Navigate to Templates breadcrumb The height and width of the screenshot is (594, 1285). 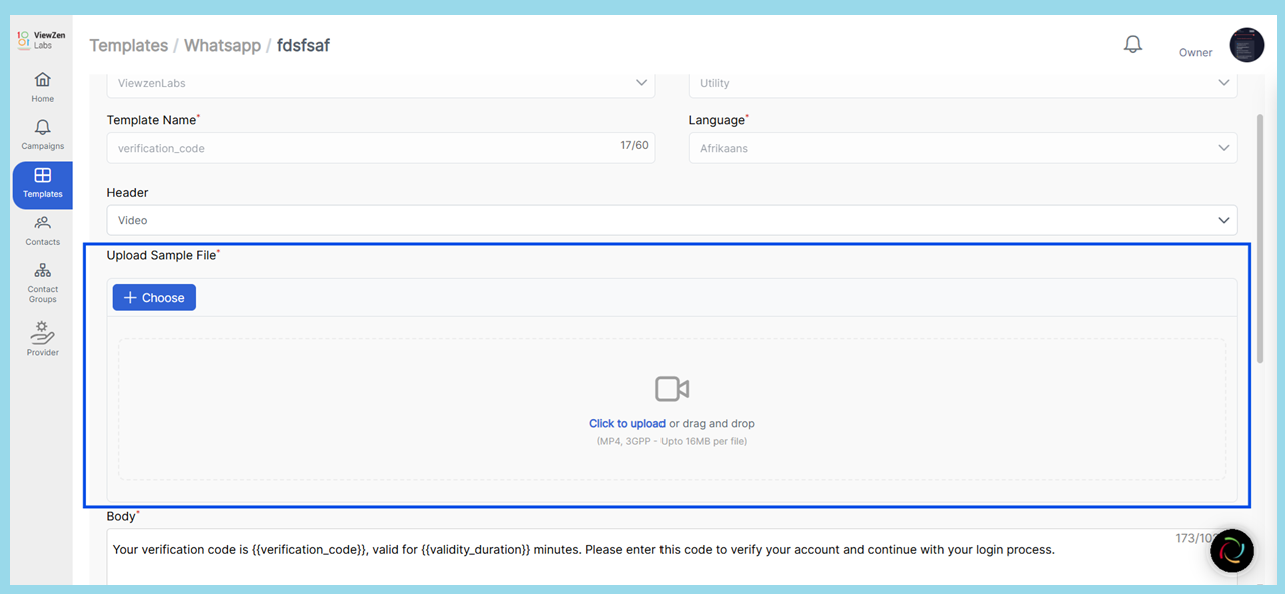coord(128,45)
